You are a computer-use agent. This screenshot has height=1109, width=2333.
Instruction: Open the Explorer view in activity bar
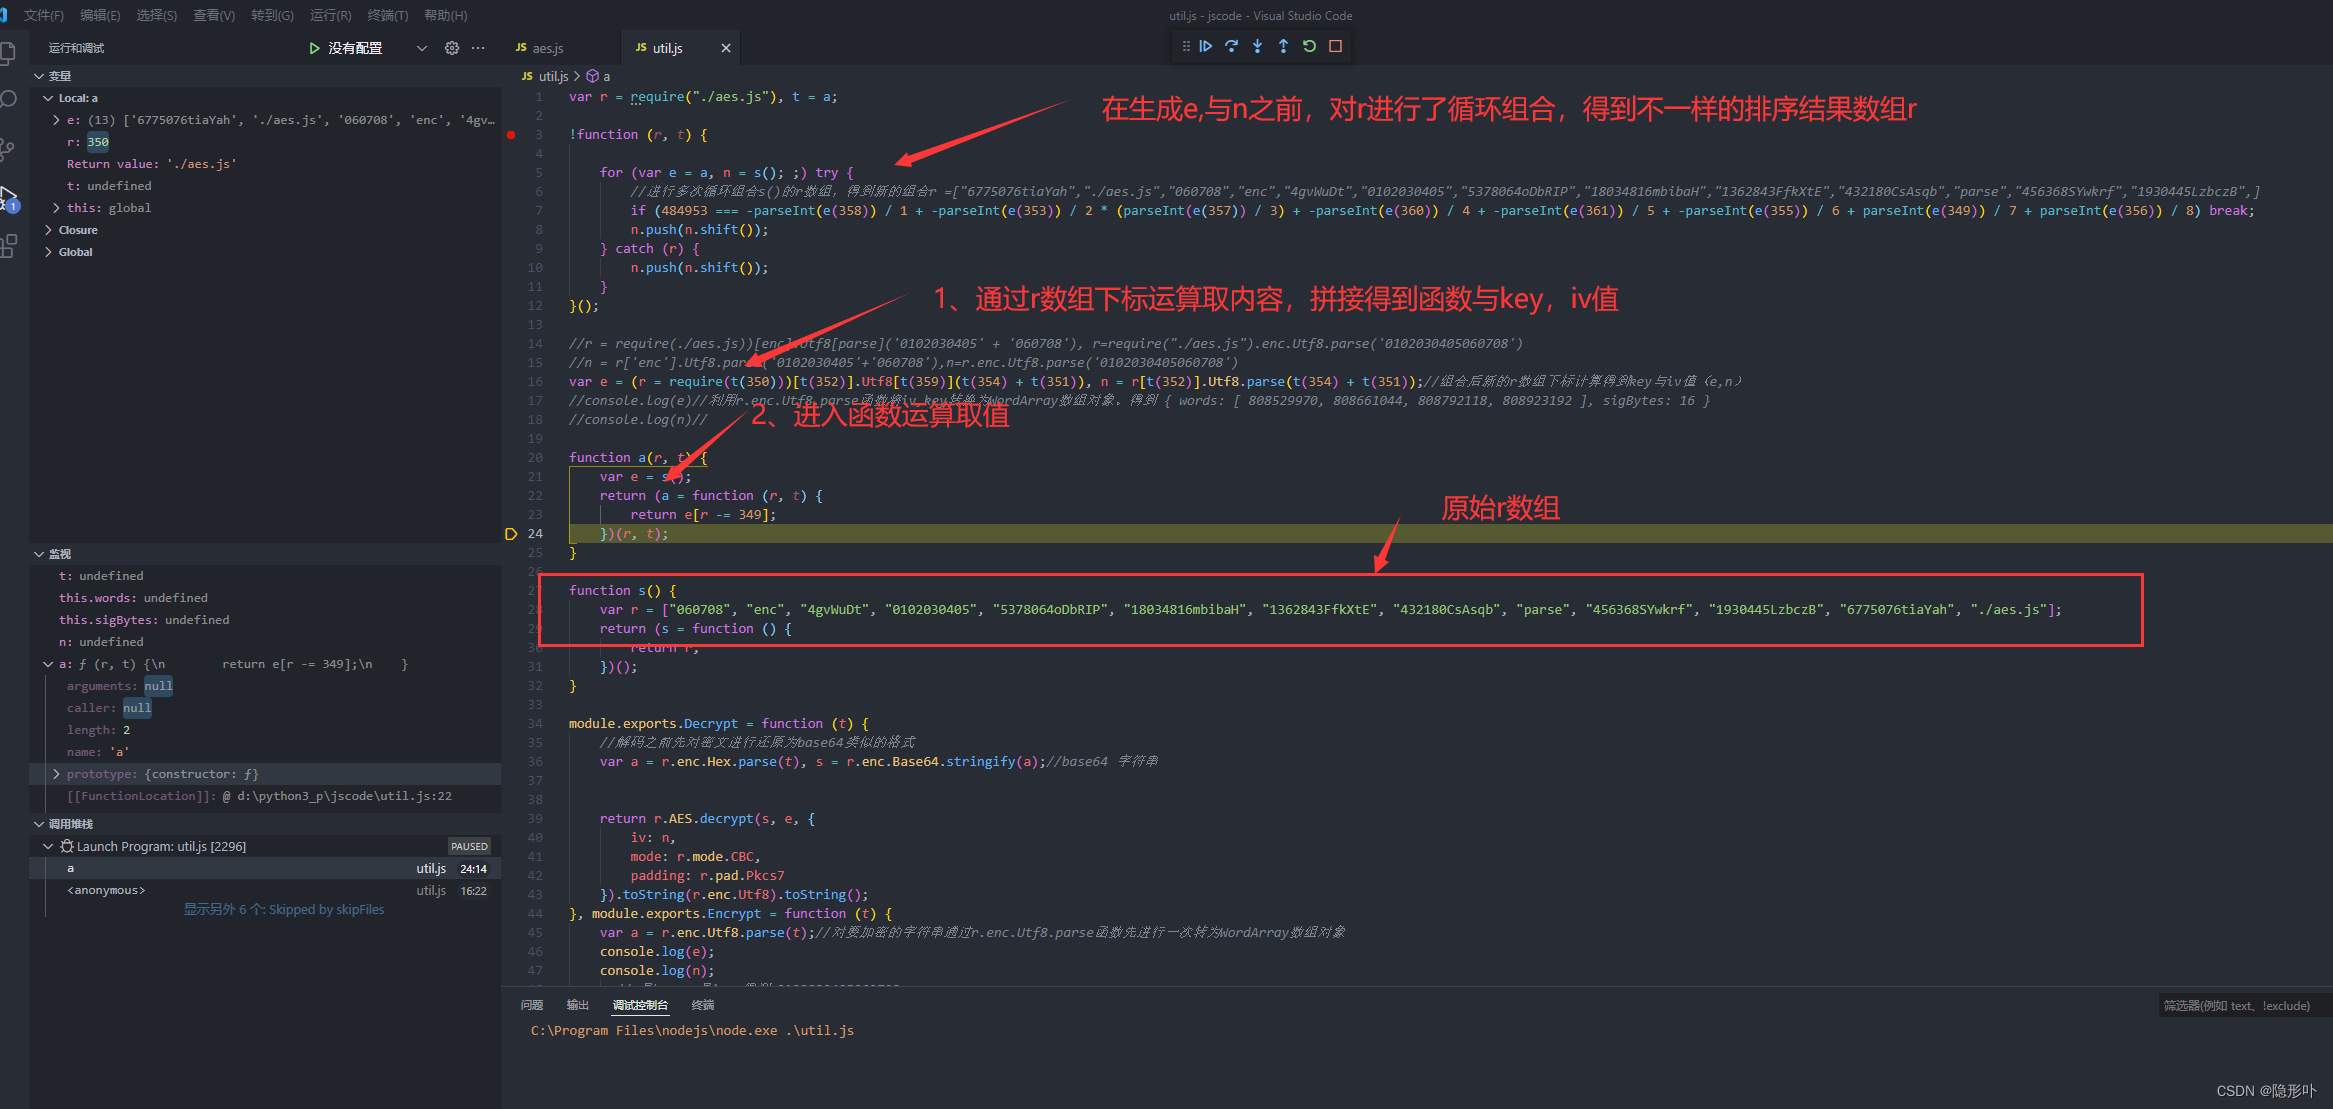[8, 53]
